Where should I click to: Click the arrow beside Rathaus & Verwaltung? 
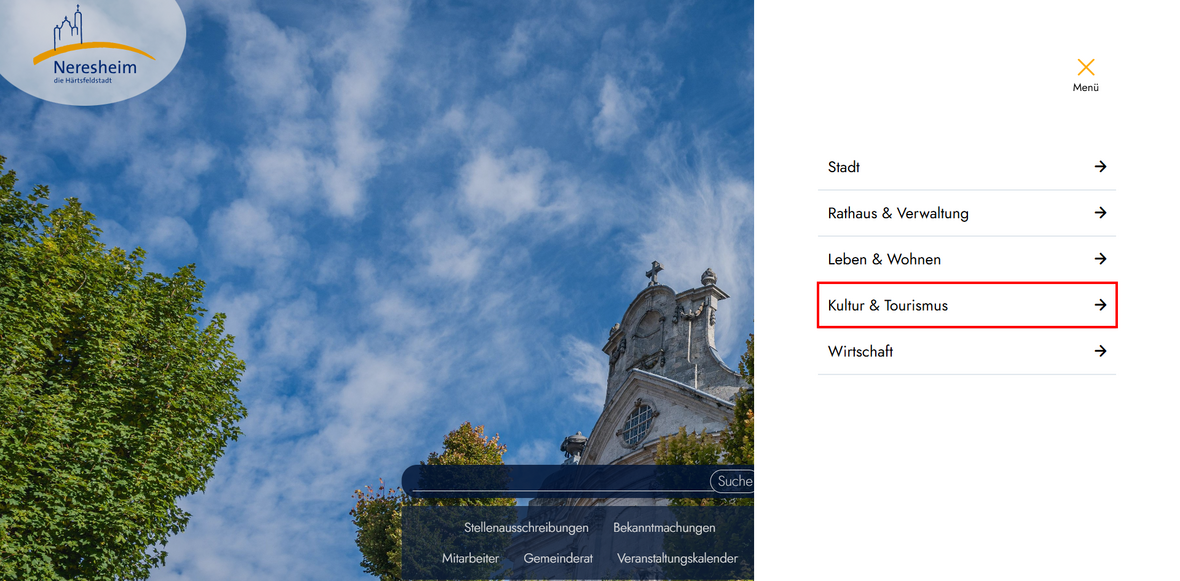1100,213
